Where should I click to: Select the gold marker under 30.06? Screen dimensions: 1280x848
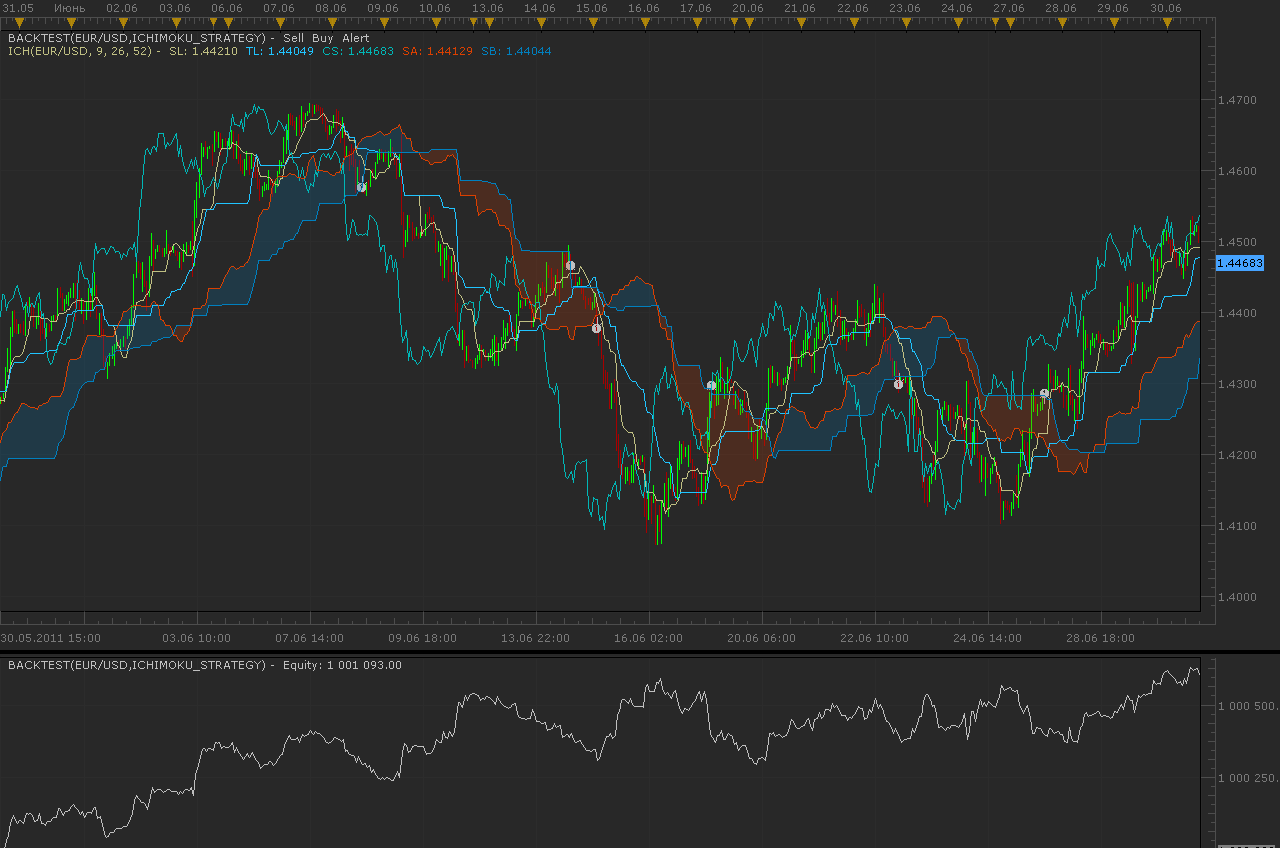click(1166, 21)
